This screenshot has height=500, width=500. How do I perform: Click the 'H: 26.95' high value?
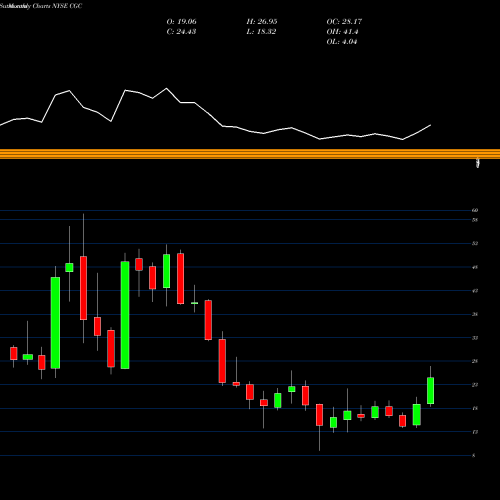pos(262,22)
